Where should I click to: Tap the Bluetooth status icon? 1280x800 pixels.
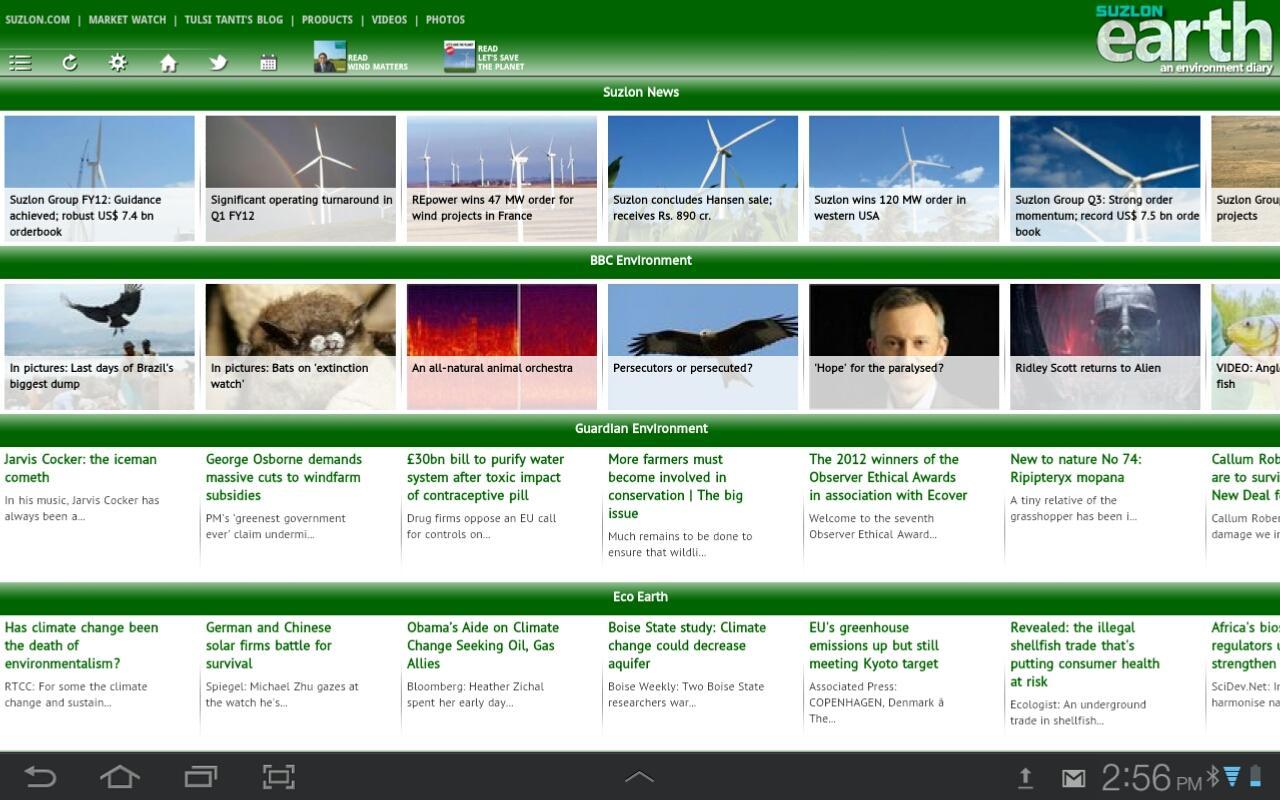[x=1213, y=776]
